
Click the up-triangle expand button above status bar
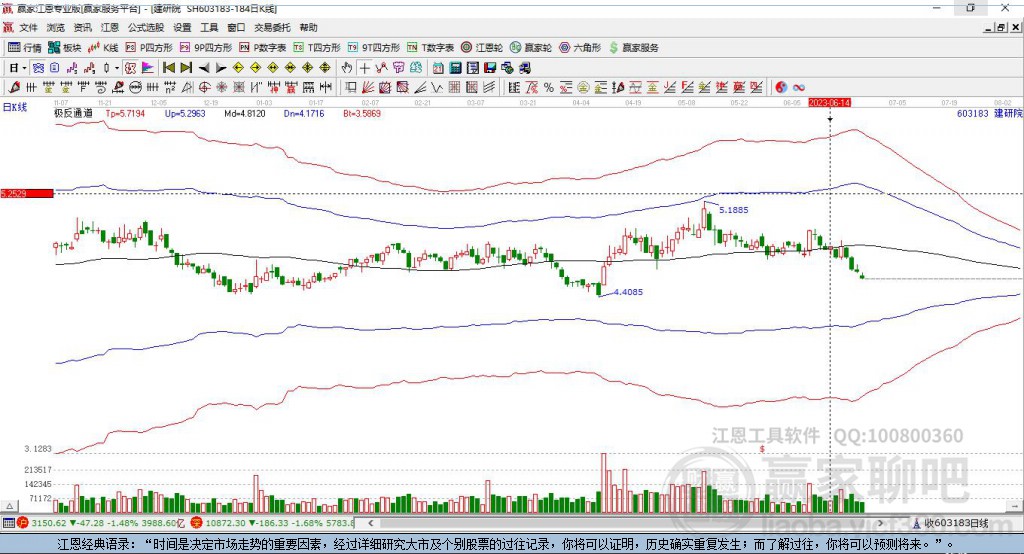pos(9,506)
